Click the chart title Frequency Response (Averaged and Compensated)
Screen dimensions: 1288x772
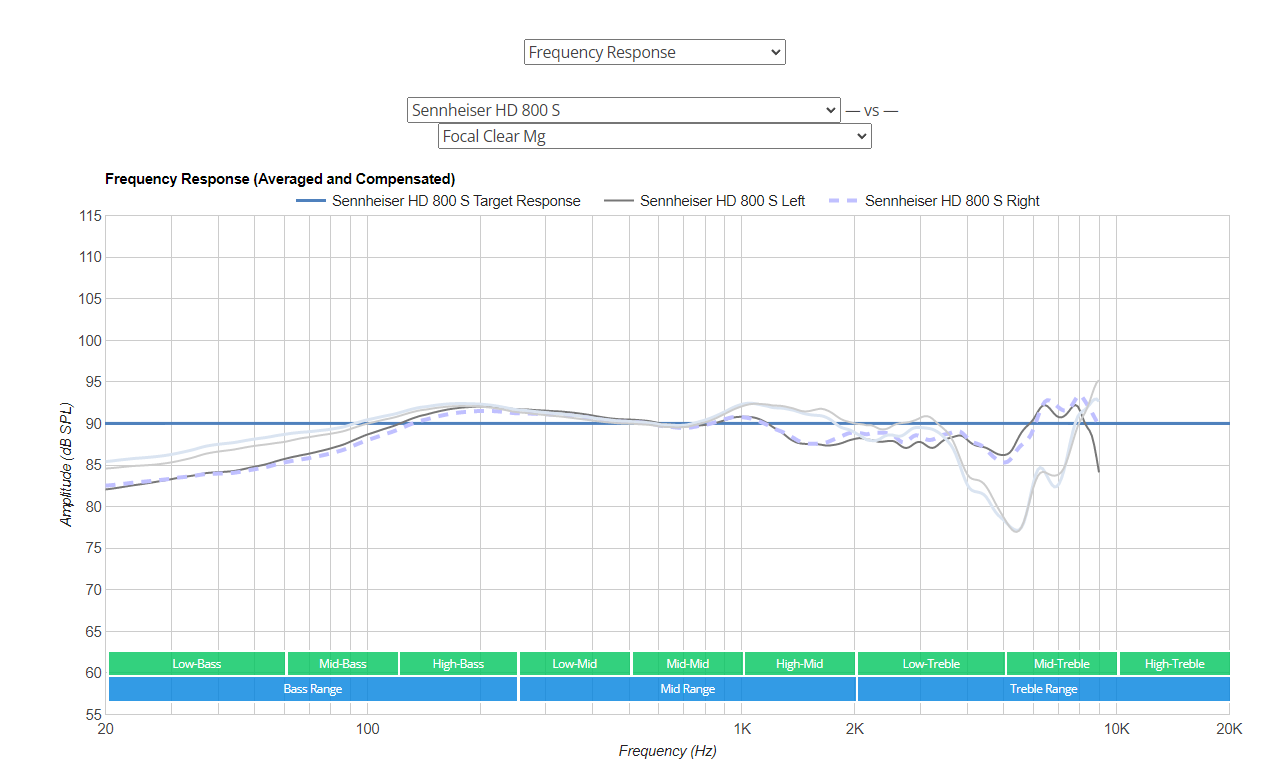tap(280, 179)
